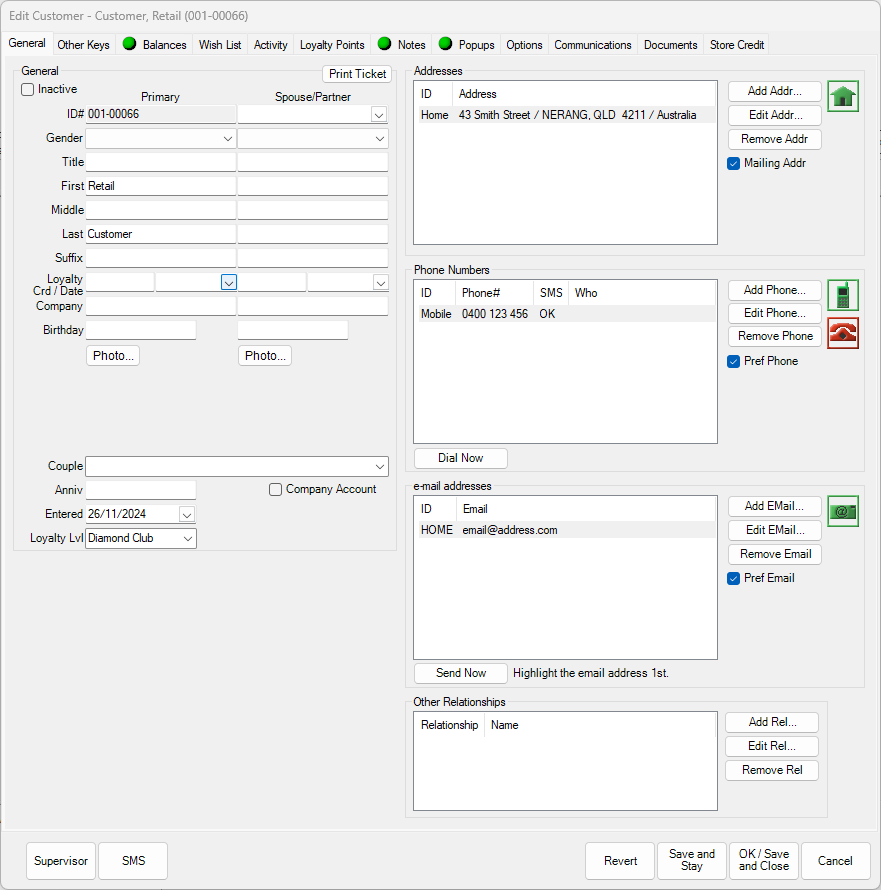
Task: Open the Communications tab
Action: click(x=592, y=43)
